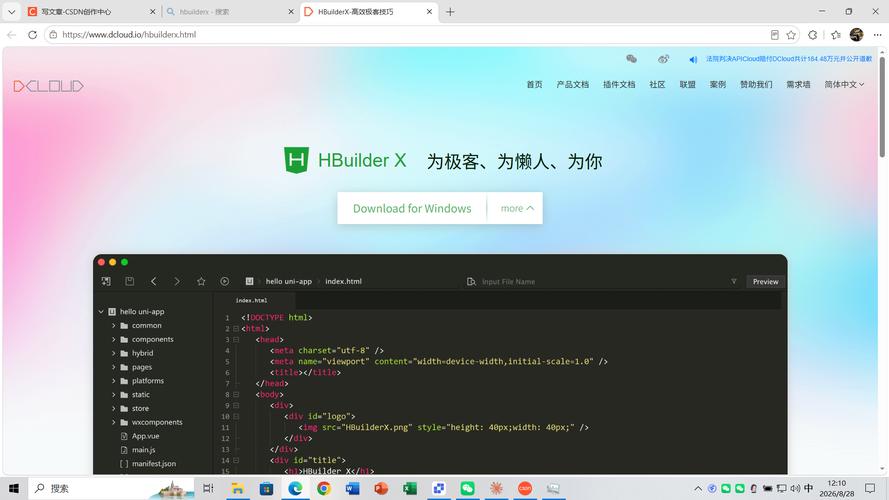Go back with the browser back arrow
The height and width of the screenshot is (500, 889).
click(11, 35)
